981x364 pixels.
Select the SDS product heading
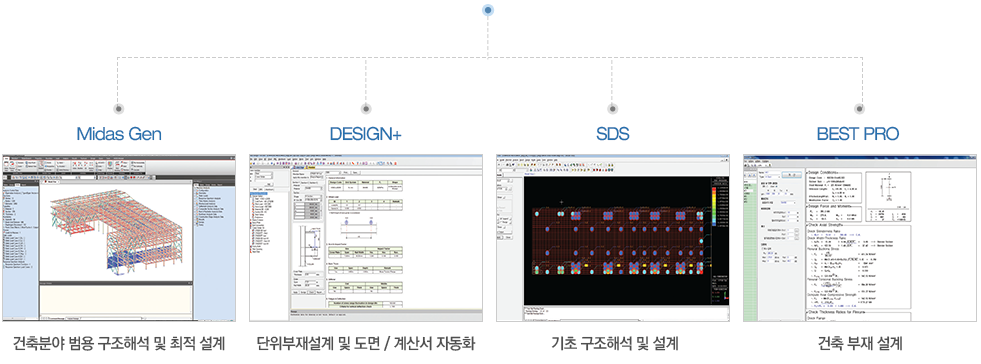[x=612, y=134]
